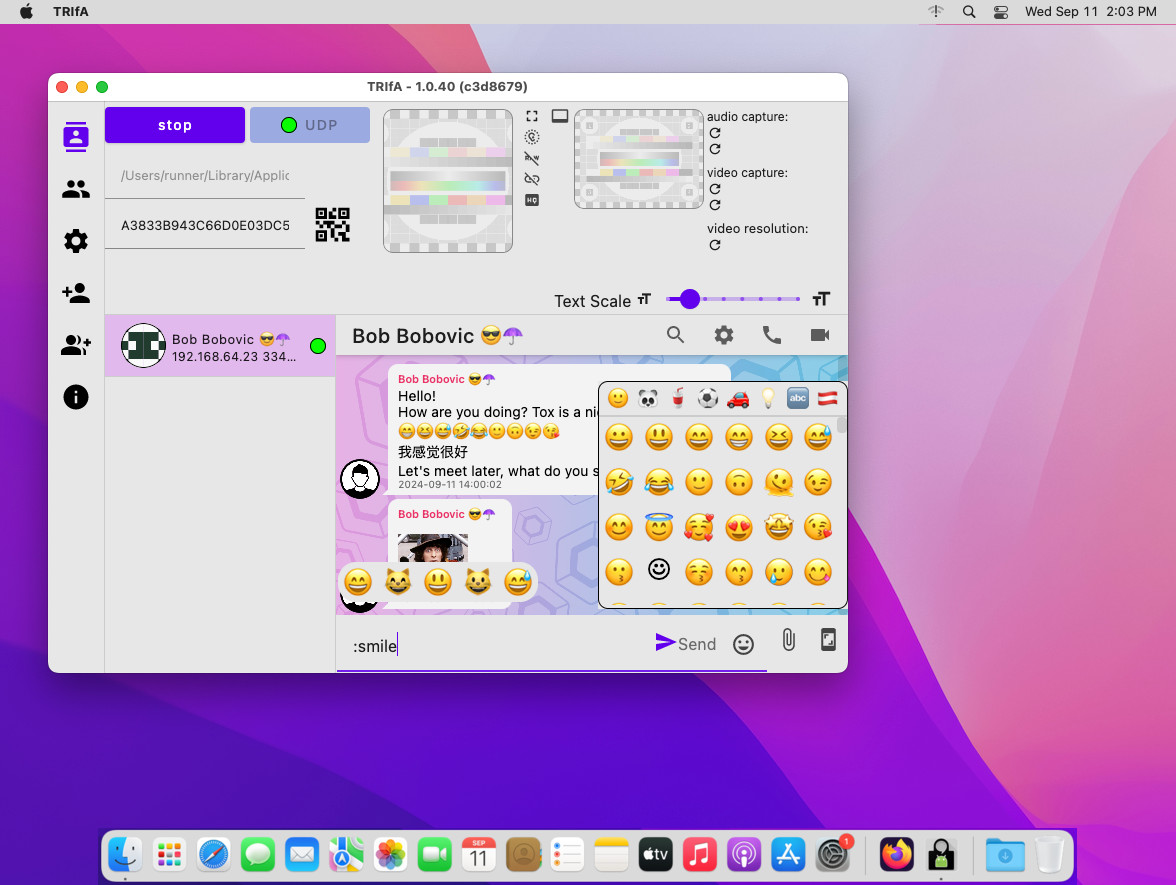Open the Settings gear in left sidebar

click(76, 241)
